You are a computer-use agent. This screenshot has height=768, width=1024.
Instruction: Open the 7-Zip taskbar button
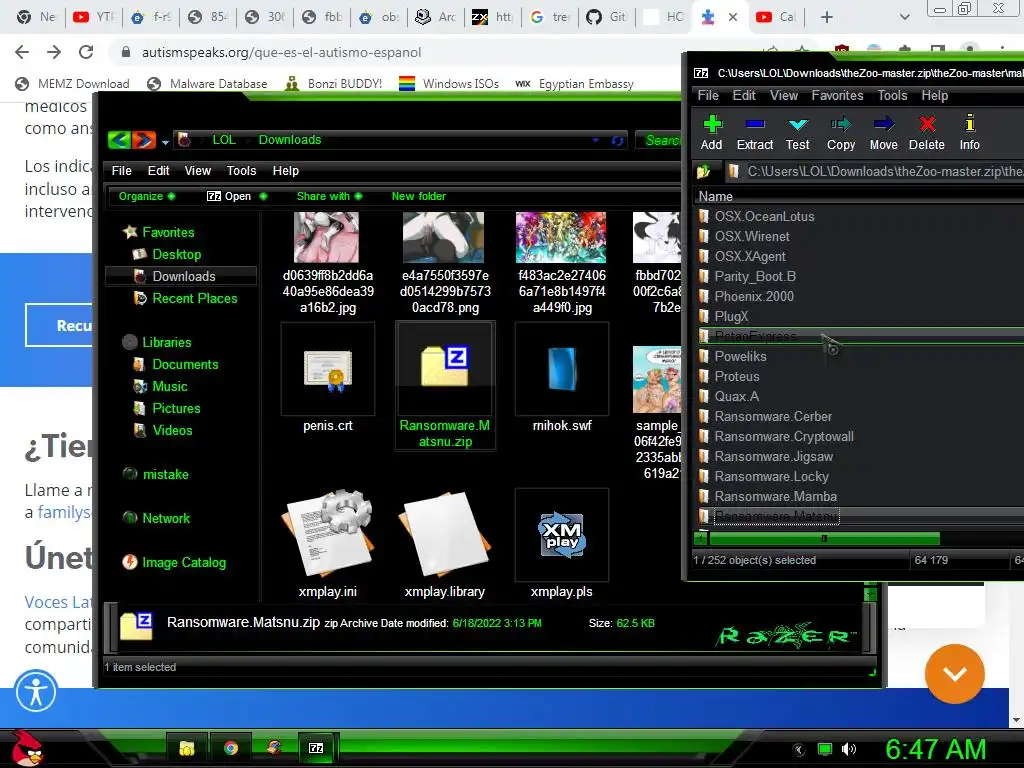[x=316, y=748]
